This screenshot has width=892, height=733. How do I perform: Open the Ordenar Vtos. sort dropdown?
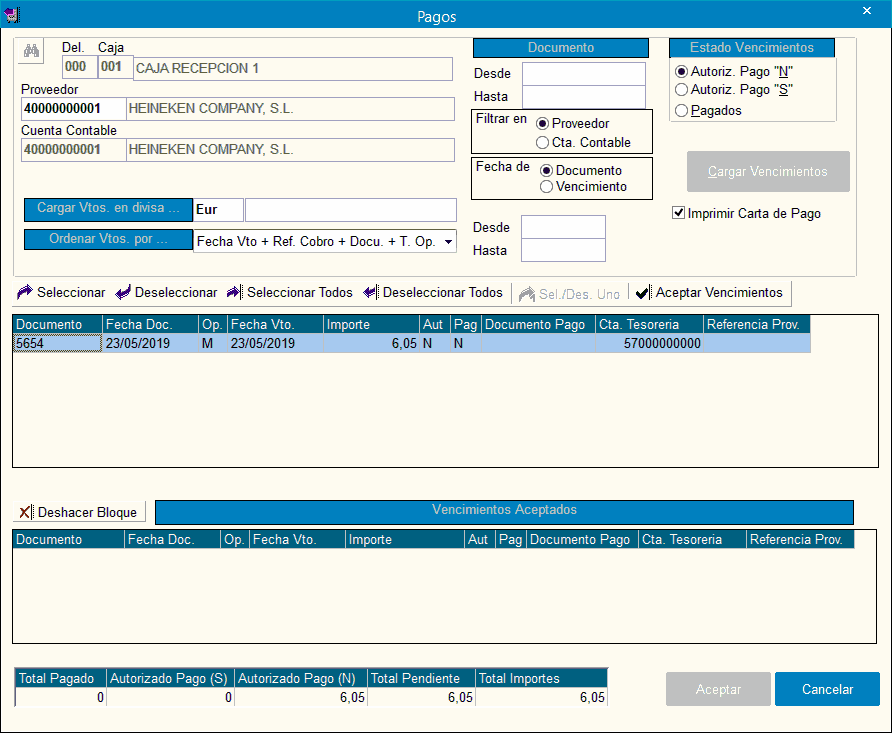coord(448,241)
